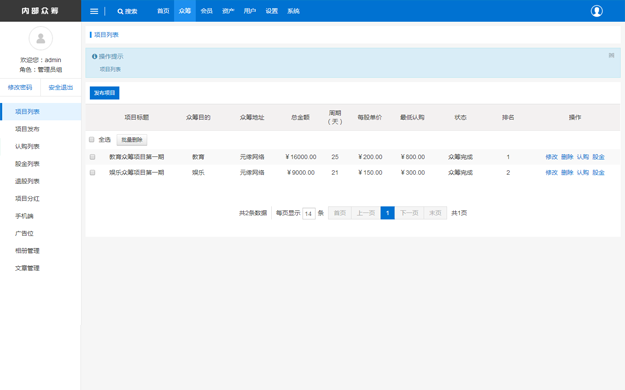Check the 教育众筹项目第一期 row checkbox
Screen dimensions: 625x390
[x=92, y=157]
